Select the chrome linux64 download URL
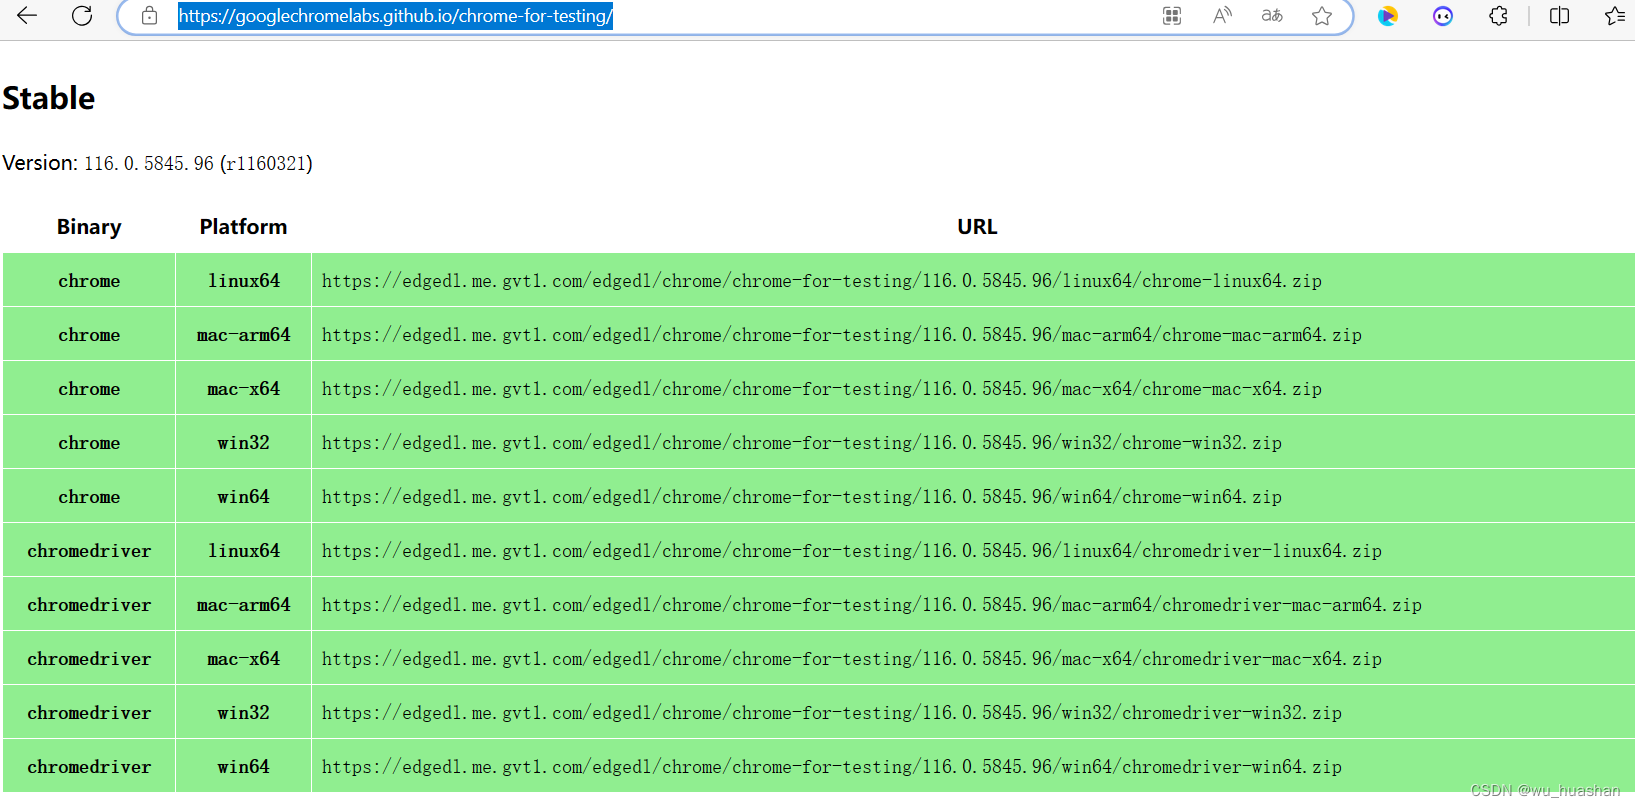 point(822,281)
